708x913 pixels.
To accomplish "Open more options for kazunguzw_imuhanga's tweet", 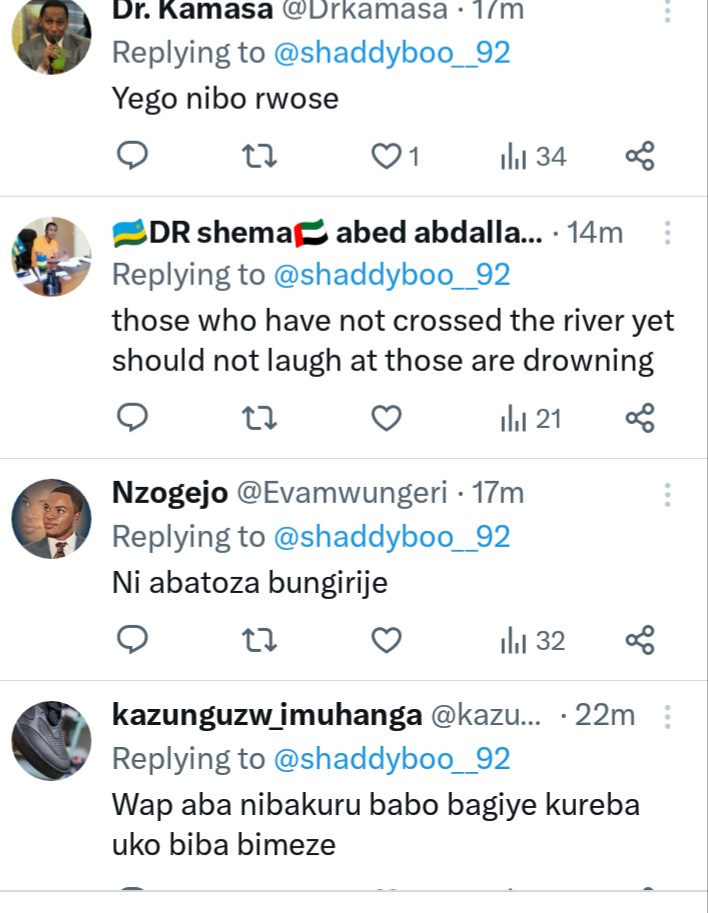I will [x=667, y=716].
